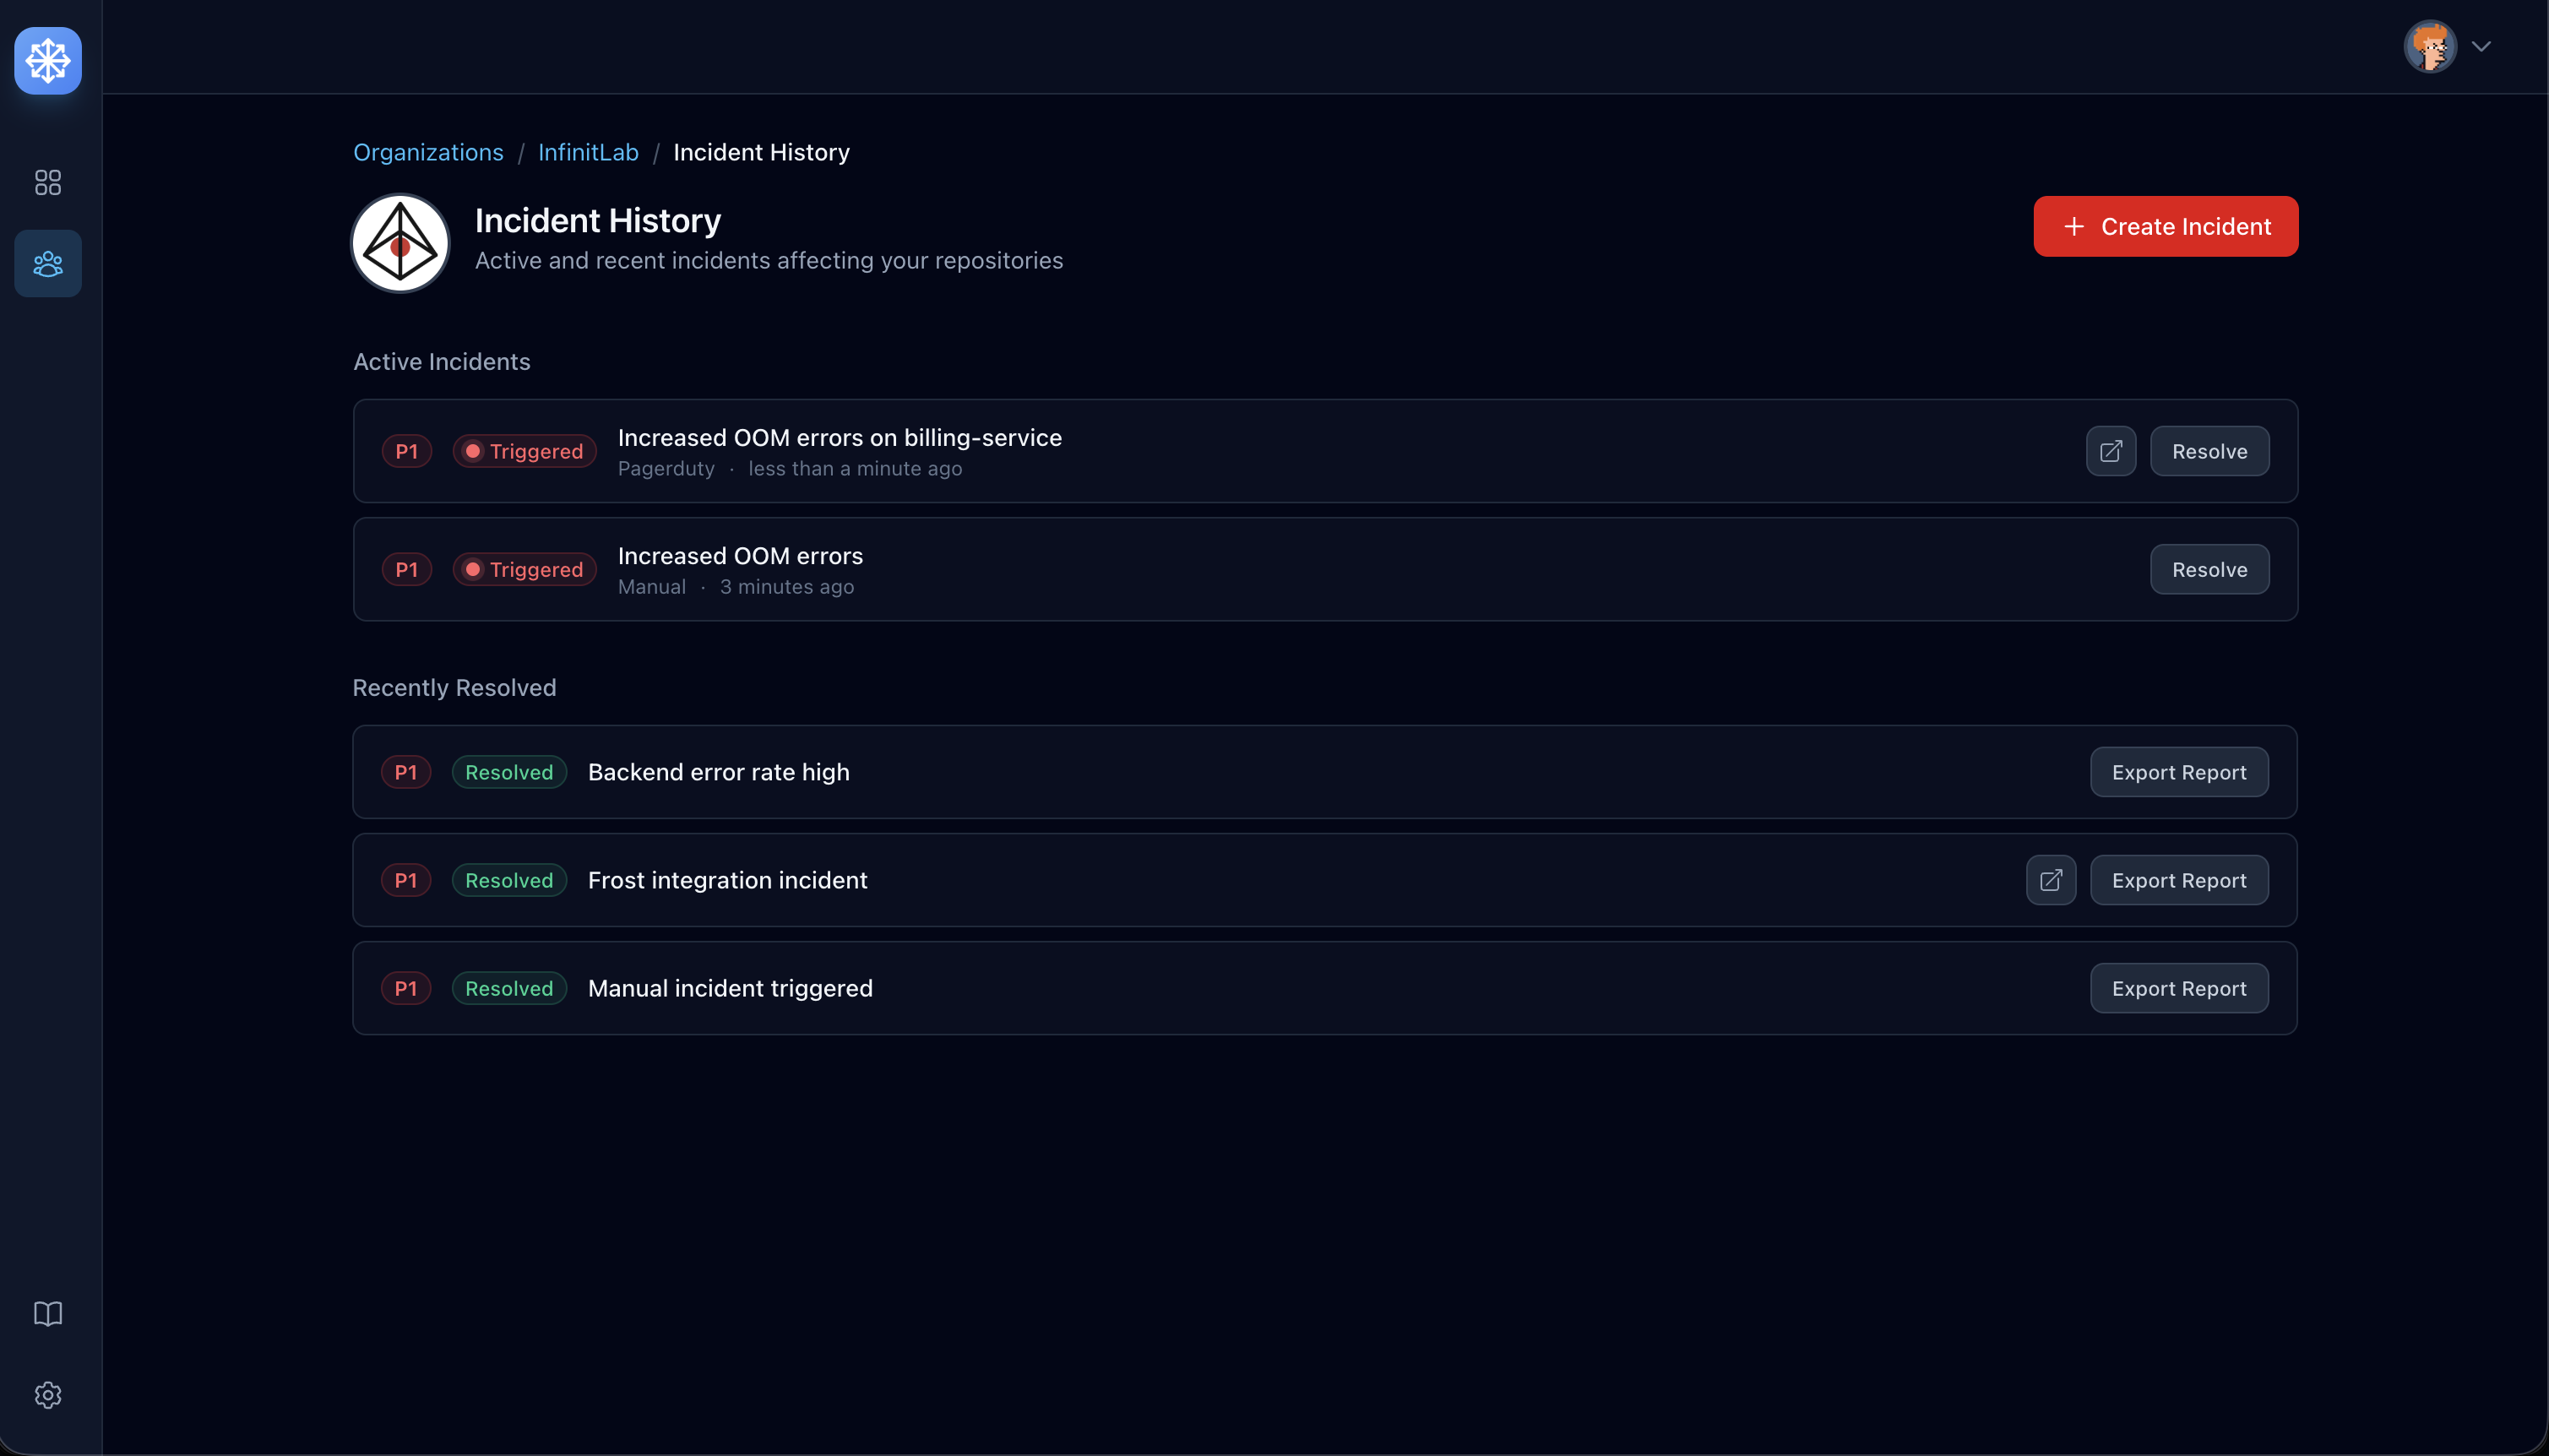The height and width of the screenshot is (1456, 2549).
Task: Click the 'Active Incidents' section heading
Action: point(442,361)
